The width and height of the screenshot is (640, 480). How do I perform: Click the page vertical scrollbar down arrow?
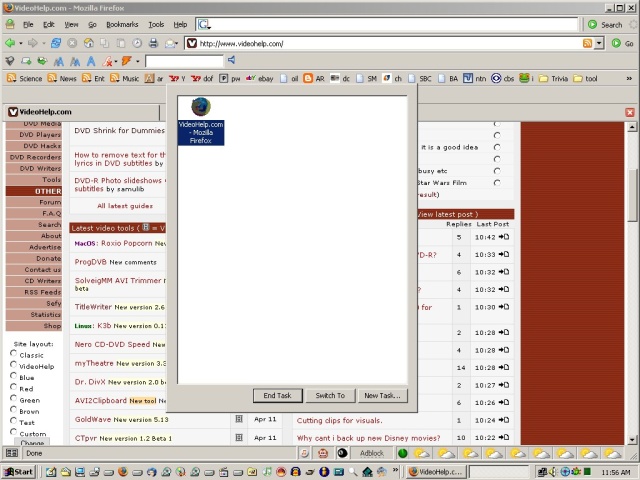coord(632,440)
